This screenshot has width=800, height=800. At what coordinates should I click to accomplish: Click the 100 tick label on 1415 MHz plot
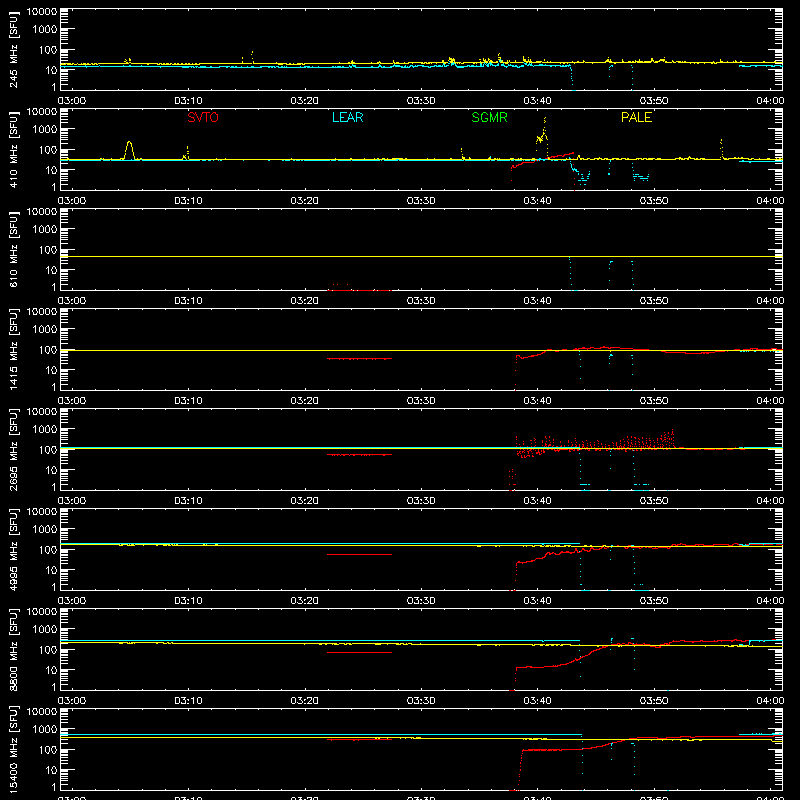coord(48,350)
